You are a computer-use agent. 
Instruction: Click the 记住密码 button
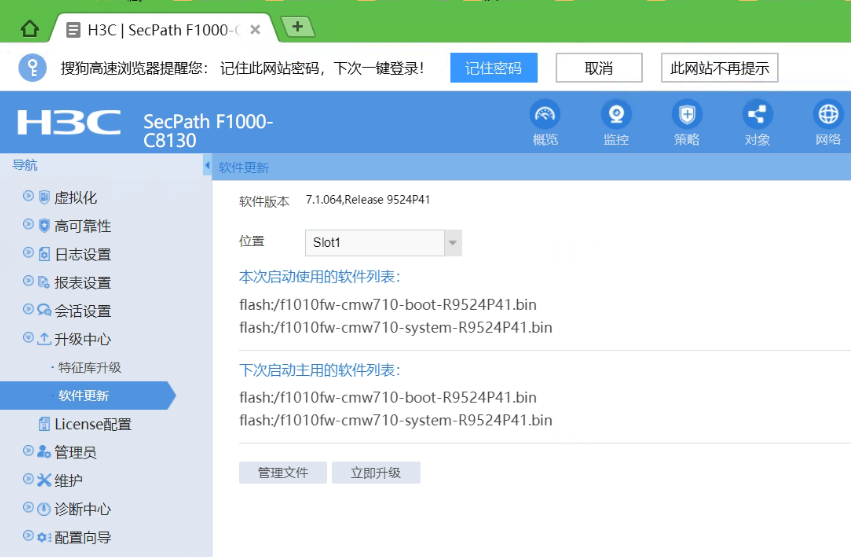point(493,68)
